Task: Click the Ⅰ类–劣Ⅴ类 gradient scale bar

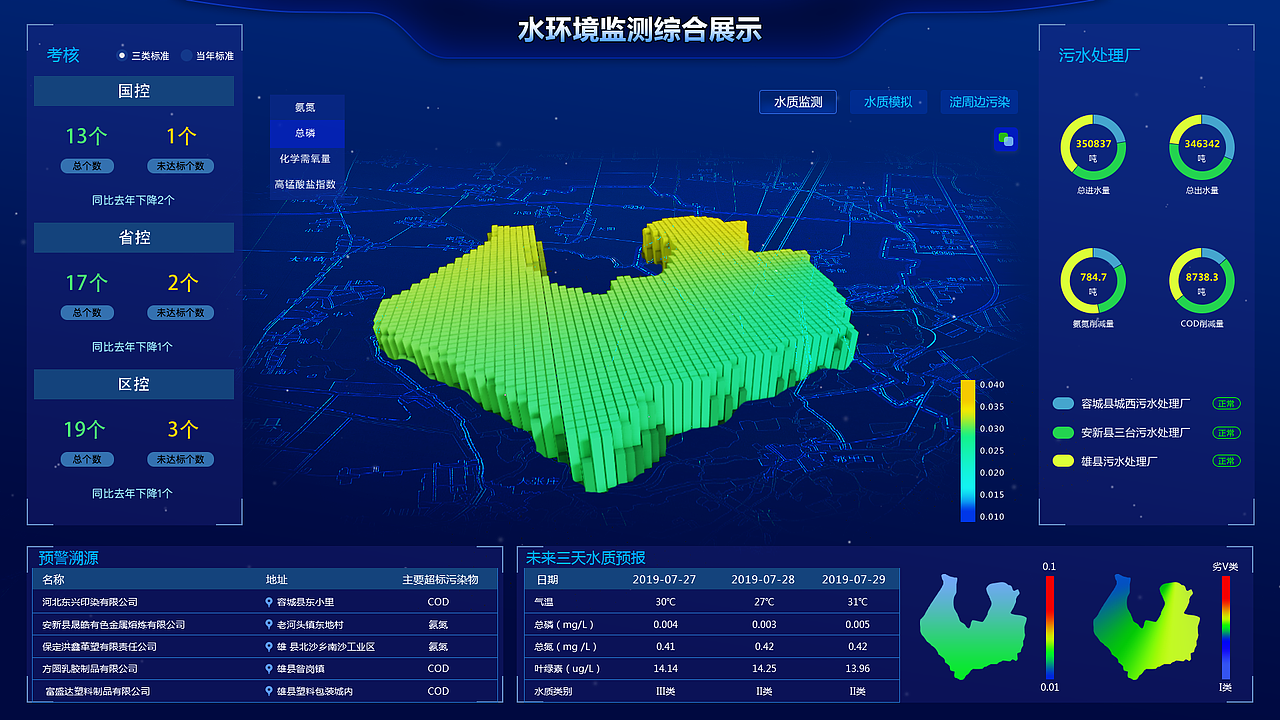Action: pyautogui.click(x=1225, y=628)
